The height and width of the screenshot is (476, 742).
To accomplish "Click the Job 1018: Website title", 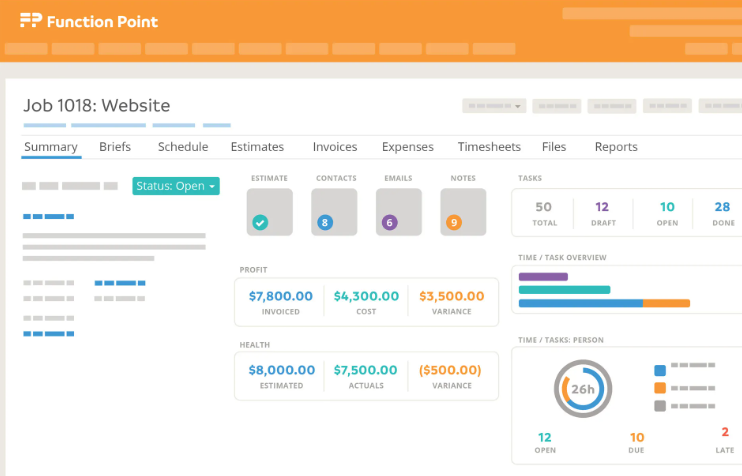I will pyautogui.click(x=97, y=106).
